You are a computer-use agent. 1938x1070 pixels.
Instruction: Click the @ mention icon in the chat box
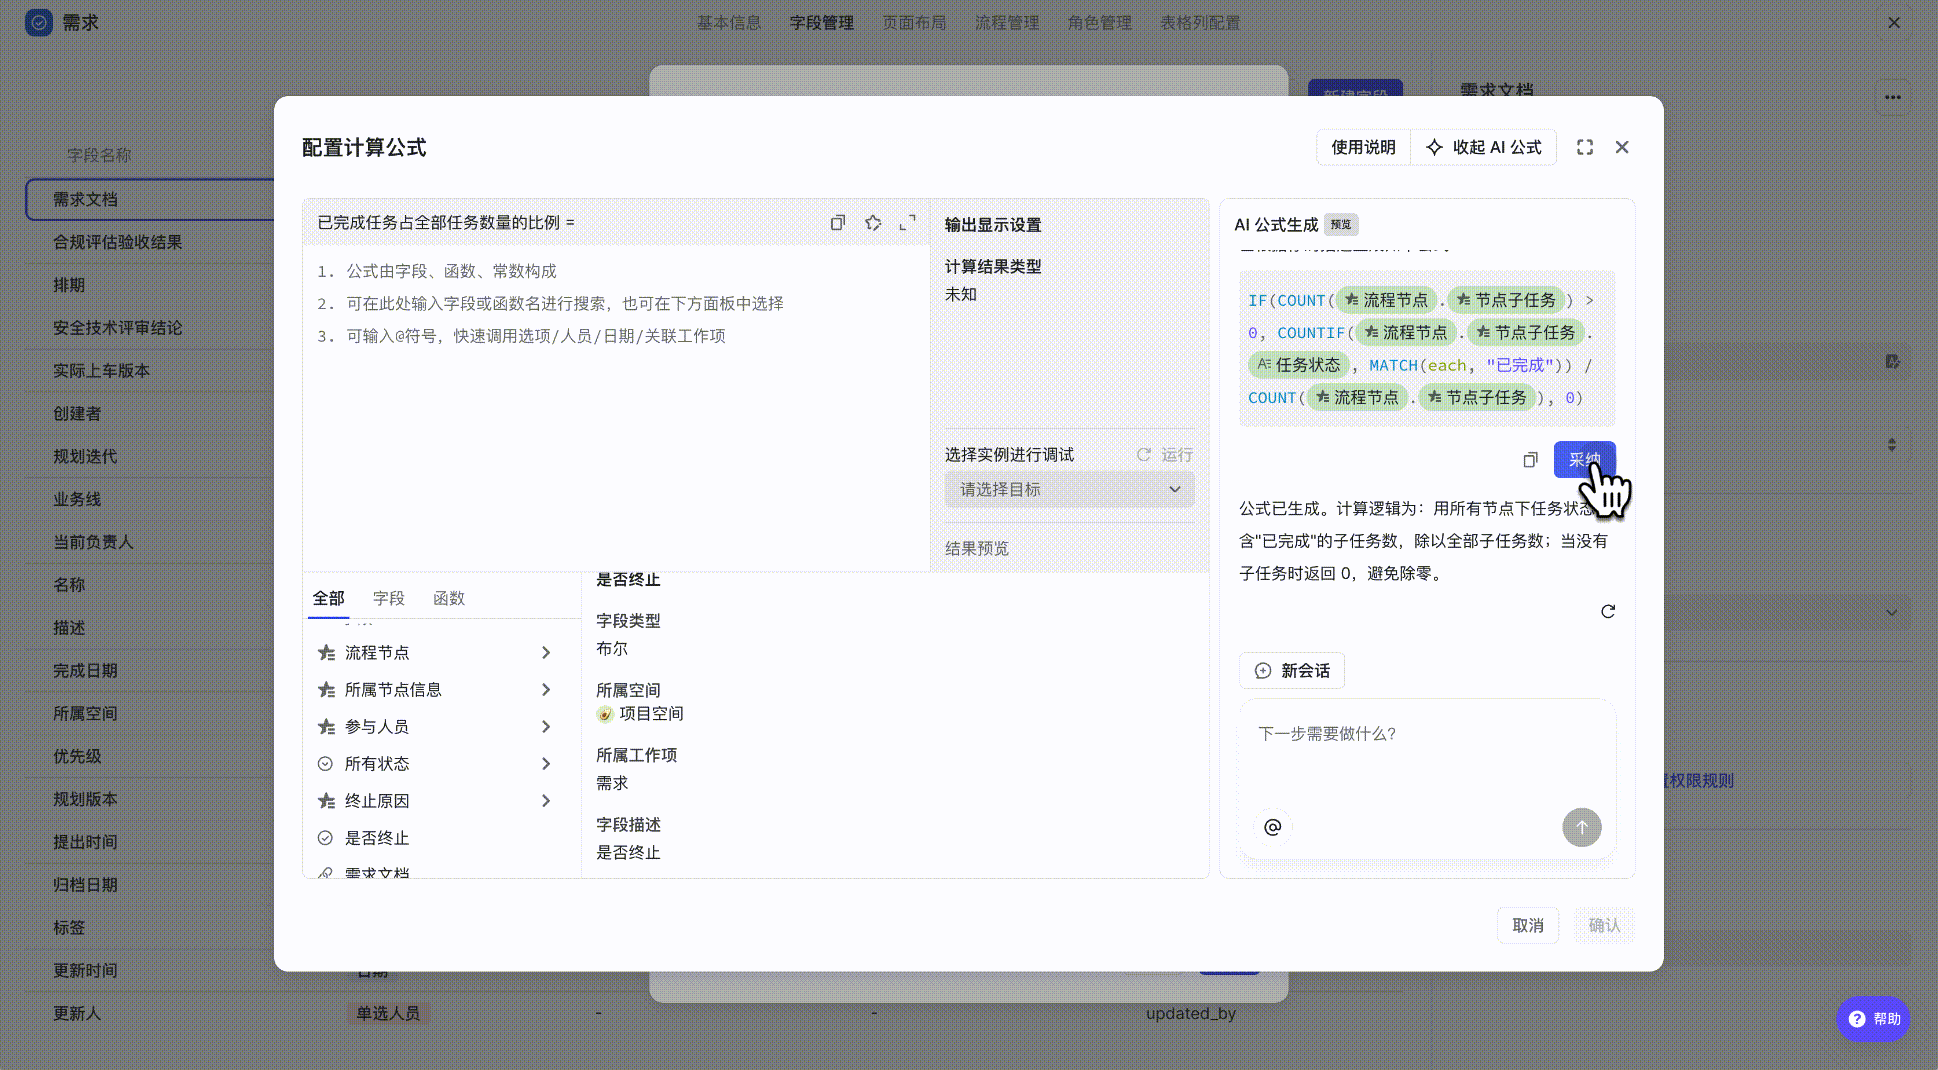coord(1273,827)
